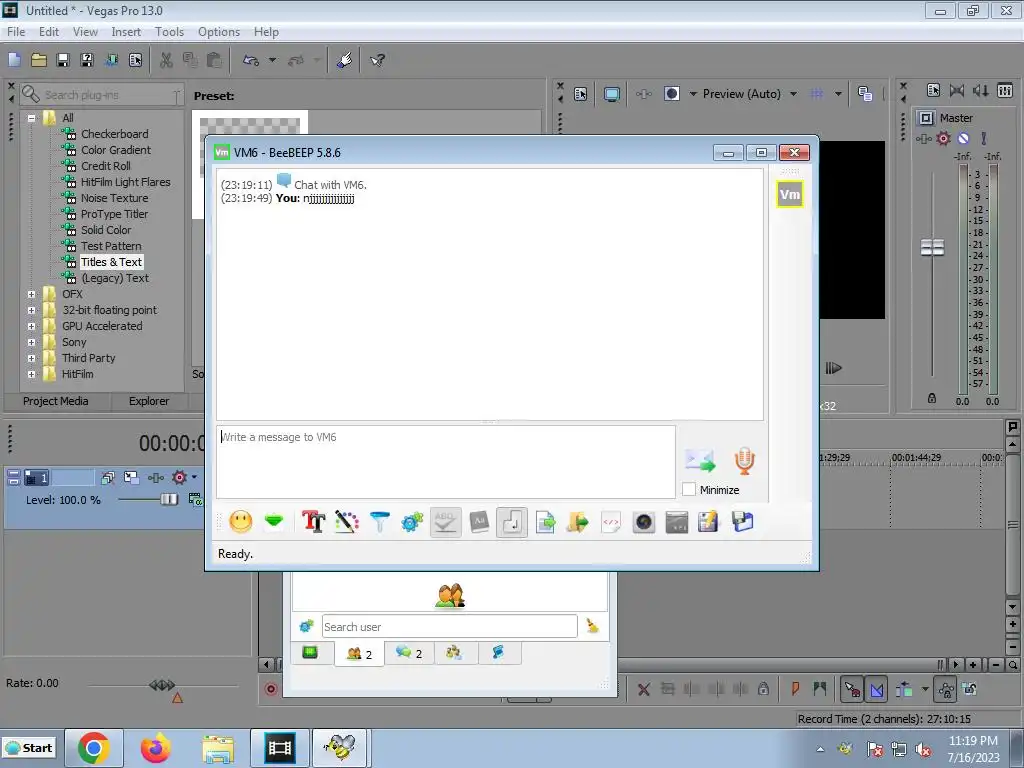
Task: Click the dark window icon in chat toolbar
Action: [x=677, y=522]
